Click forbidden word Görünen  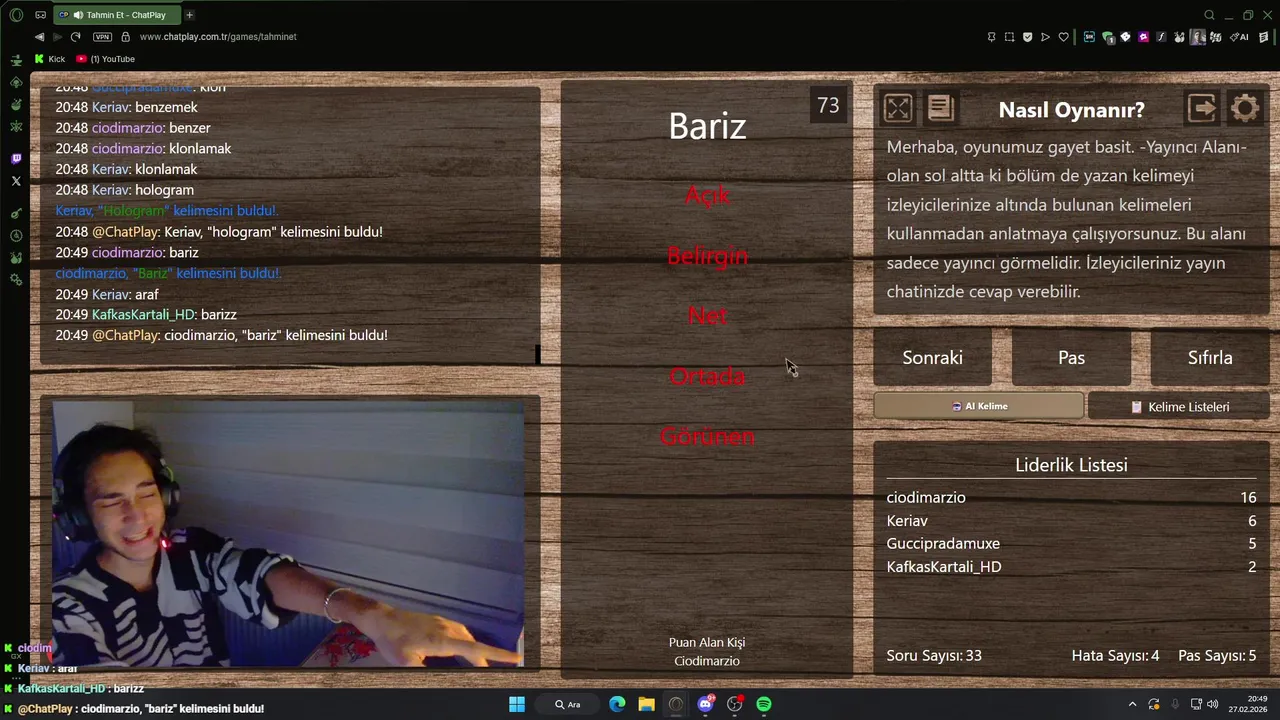707,436
